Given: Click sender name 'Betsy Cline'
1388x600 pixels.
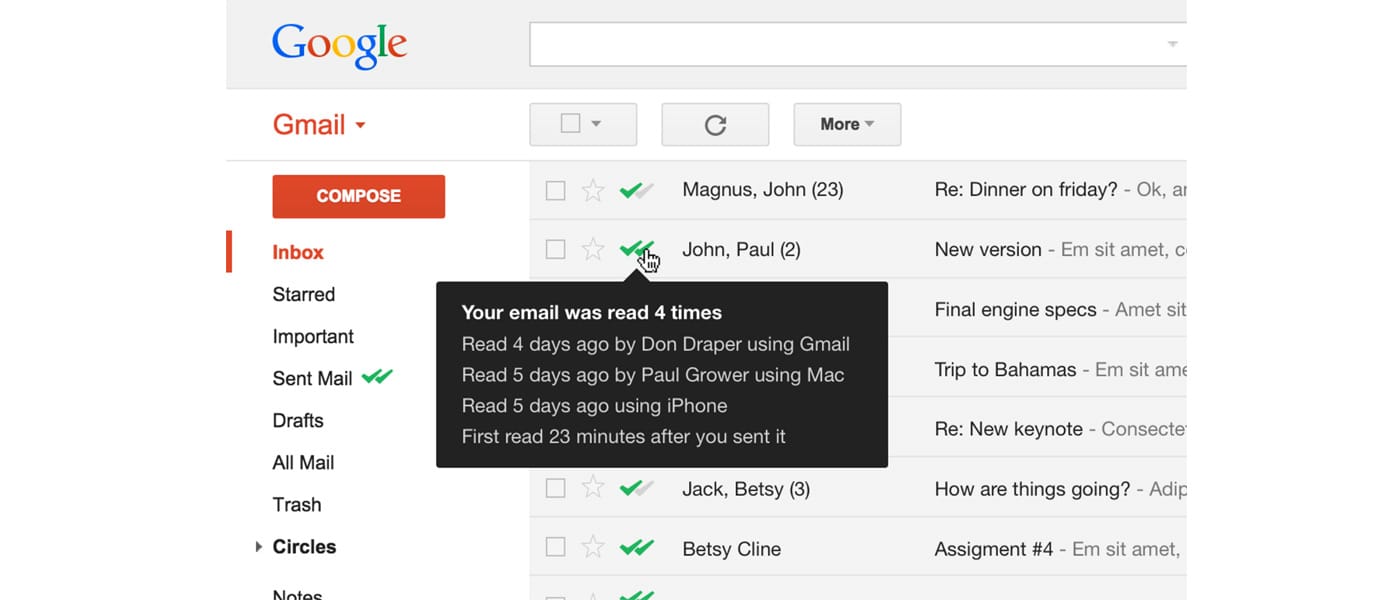Looking at the screenshot, I should (x=731, y=549).
